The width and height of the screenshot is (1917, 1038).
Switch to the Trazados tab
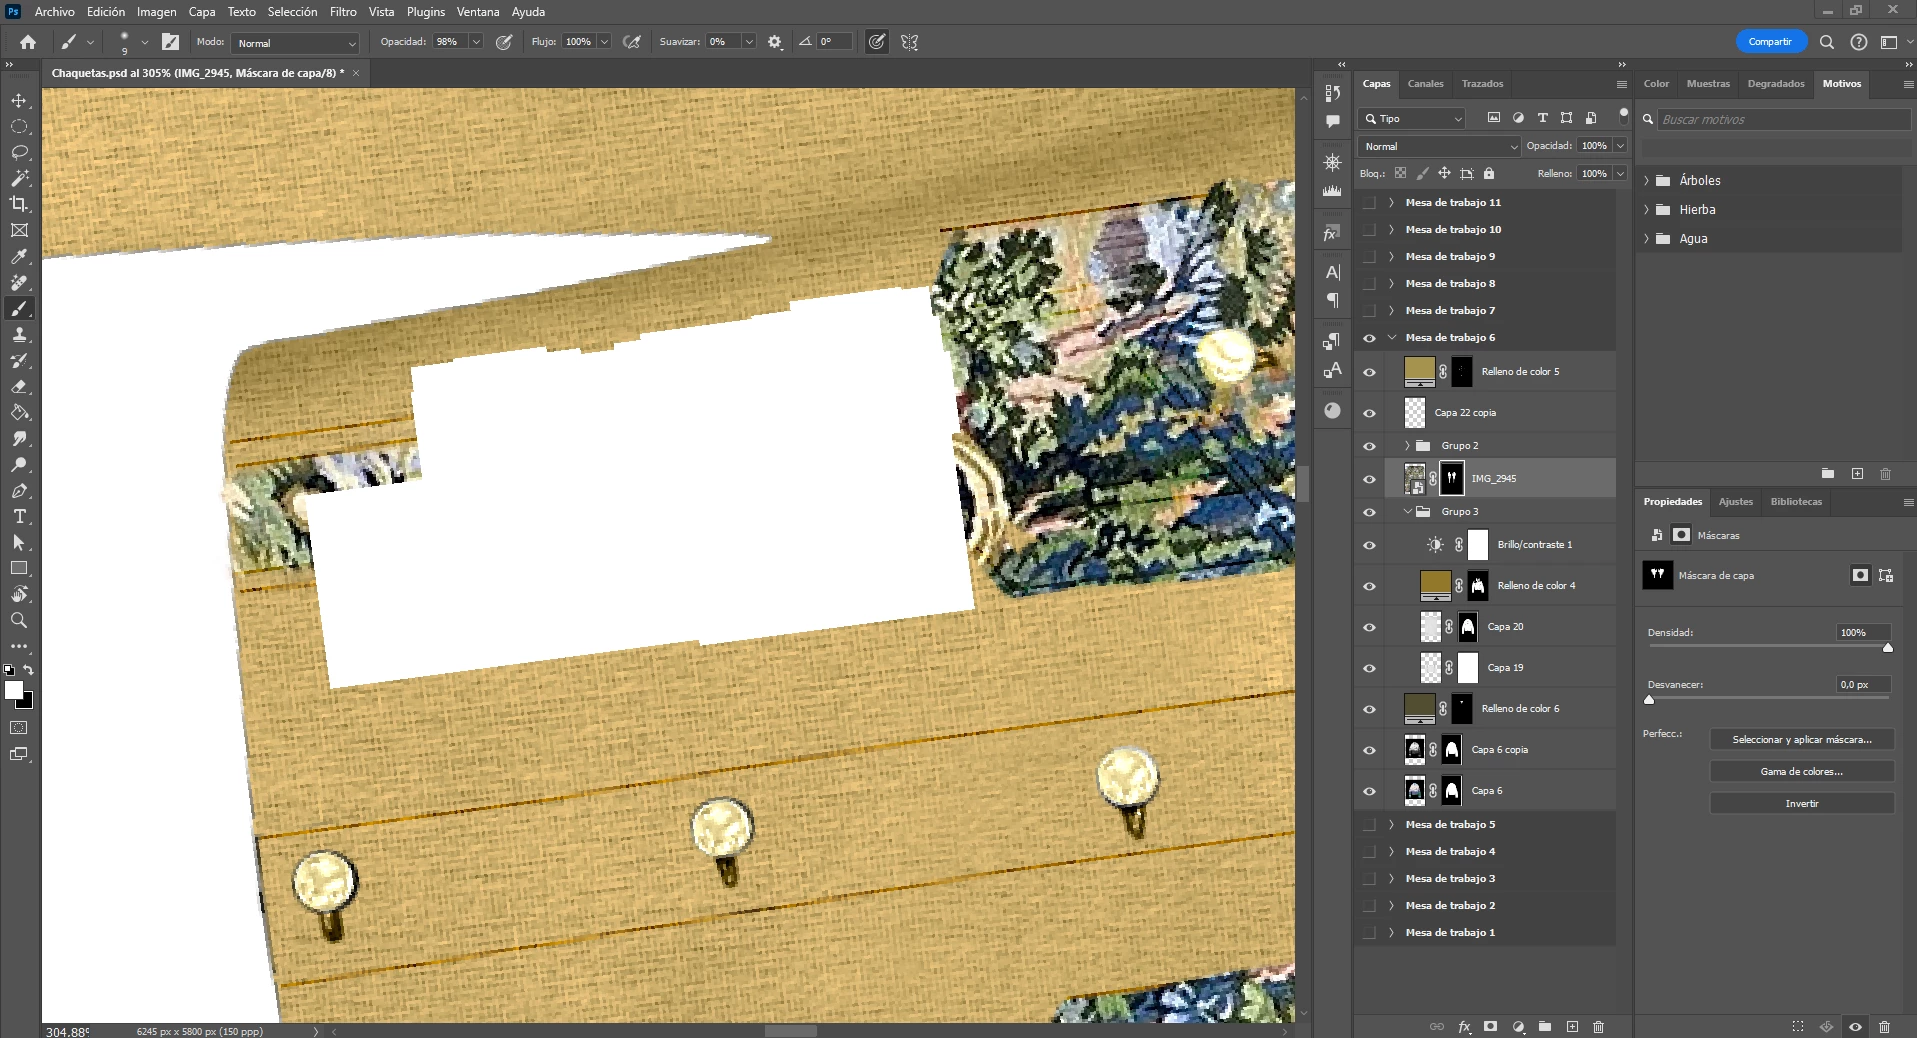click(1482, 84)
